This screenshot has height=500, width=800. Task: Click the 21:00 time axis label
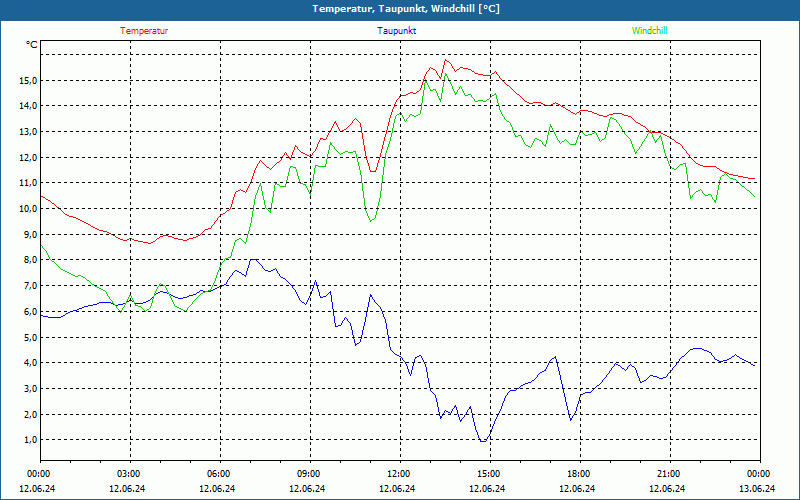[x=669, y=474]
